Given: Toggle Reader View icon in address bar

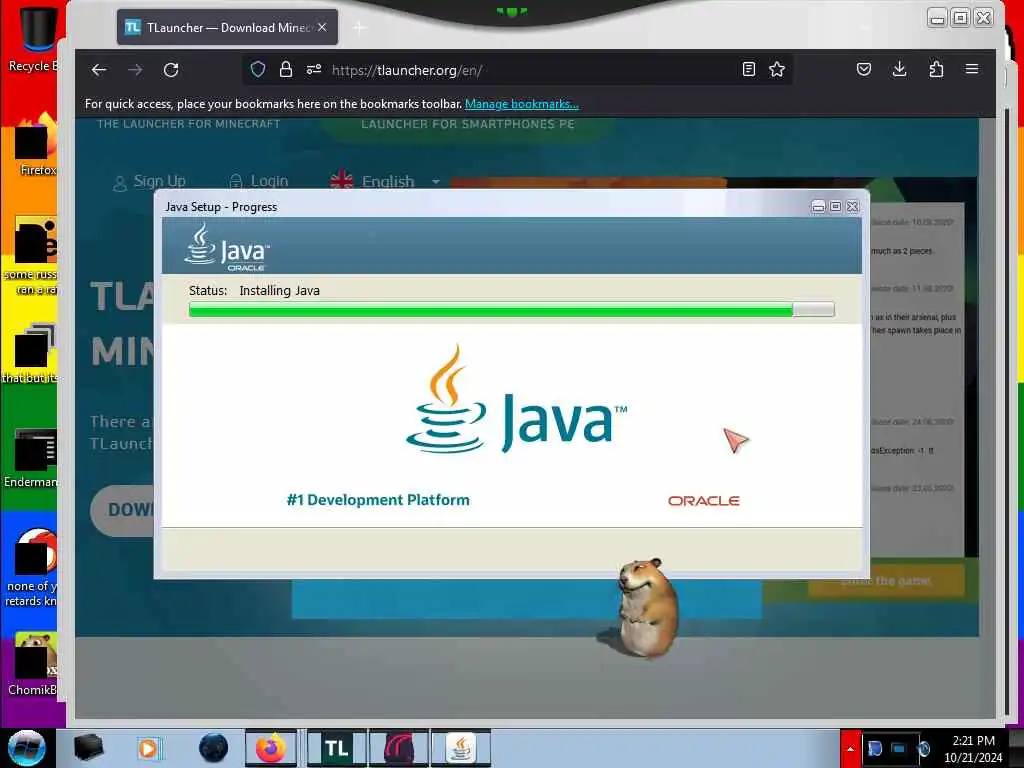Looking at the screenshot, I should point(749,69).
